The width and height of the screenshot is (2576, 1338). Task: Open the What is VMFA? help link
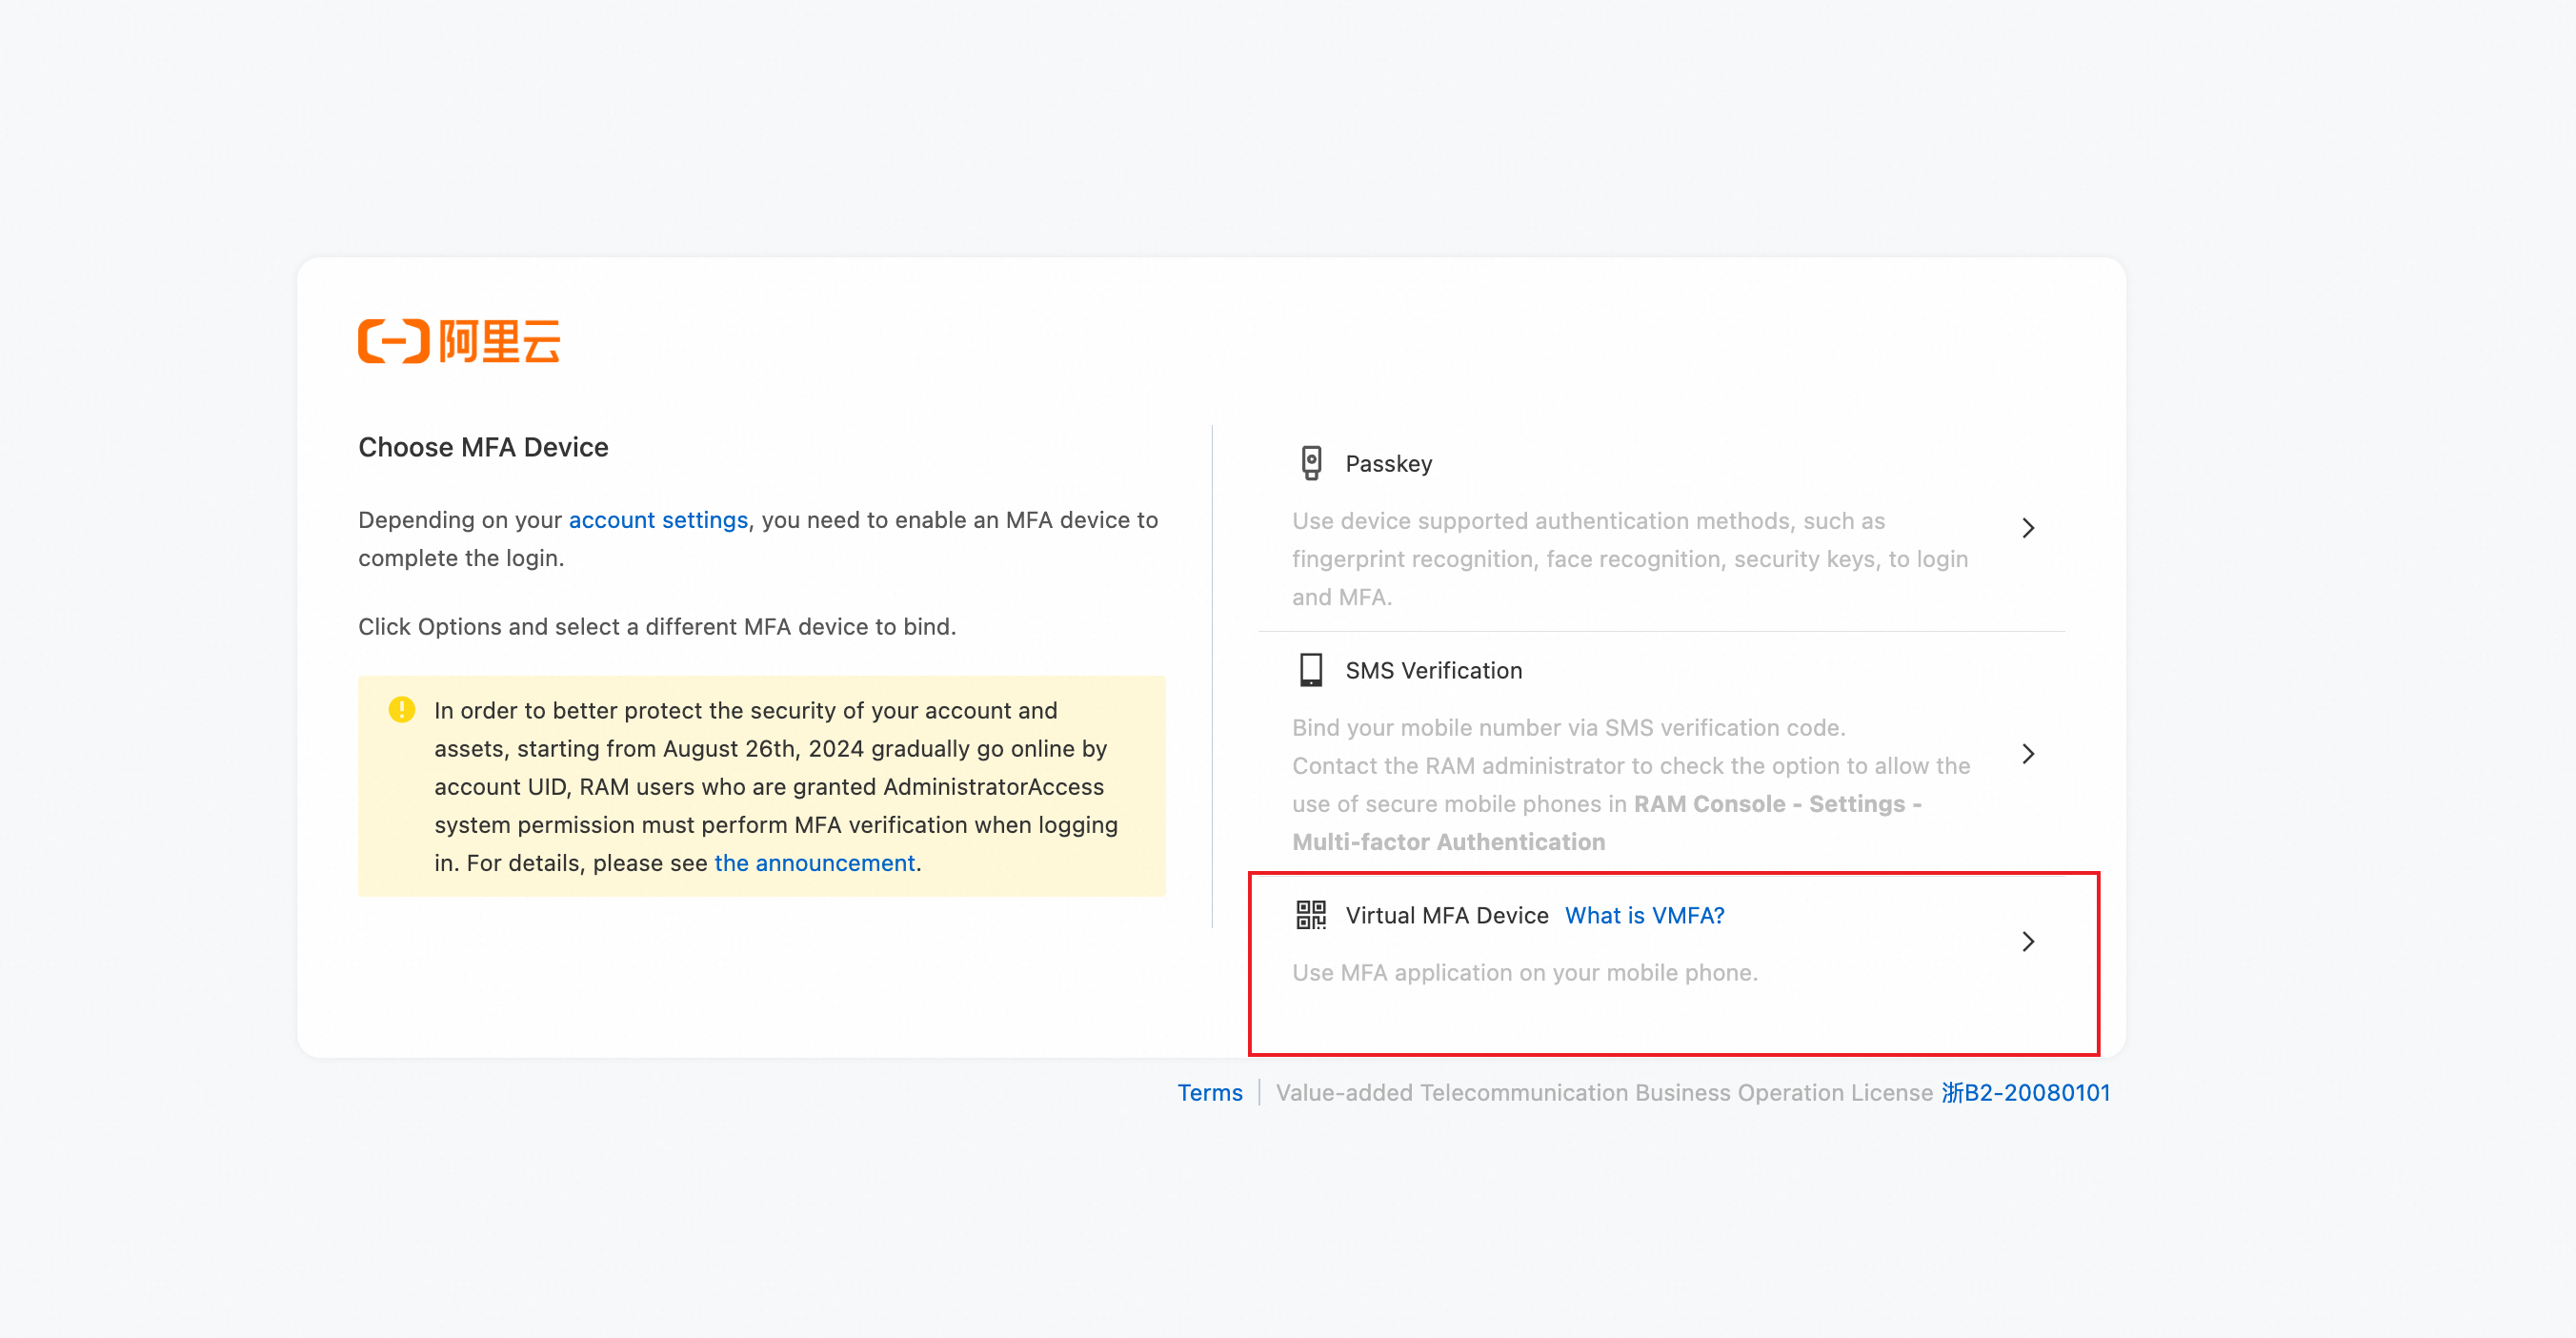(x=1645, y=915)
